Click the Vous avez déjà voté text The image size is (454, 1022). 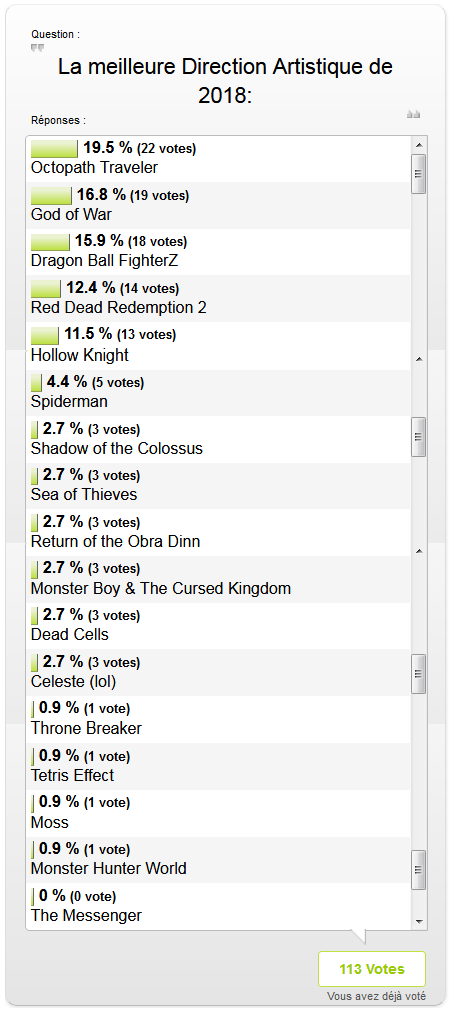click(x=376, y=996)
